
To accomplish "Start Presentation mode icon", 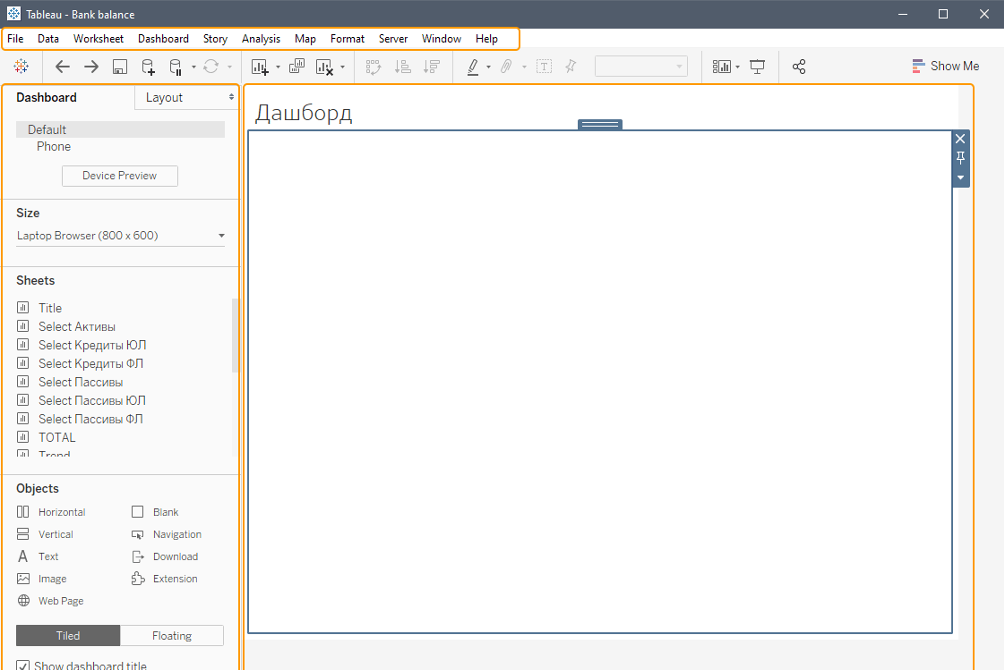I will pos(757,67).
